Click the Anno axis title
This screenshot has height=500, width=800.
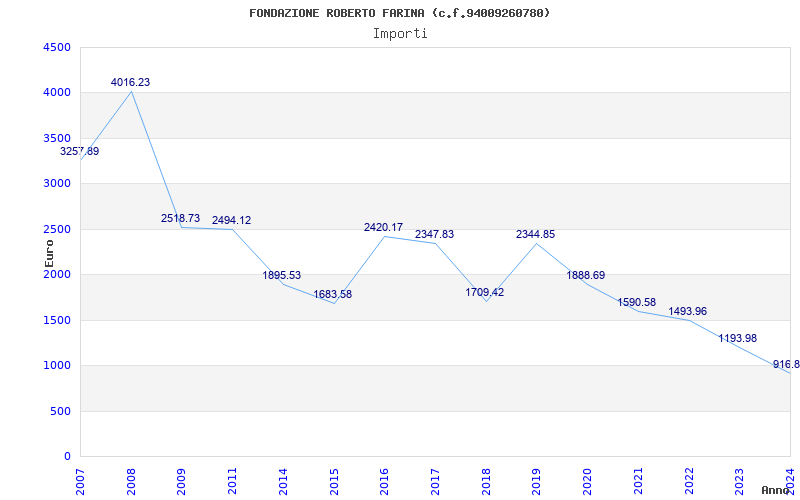776,490
